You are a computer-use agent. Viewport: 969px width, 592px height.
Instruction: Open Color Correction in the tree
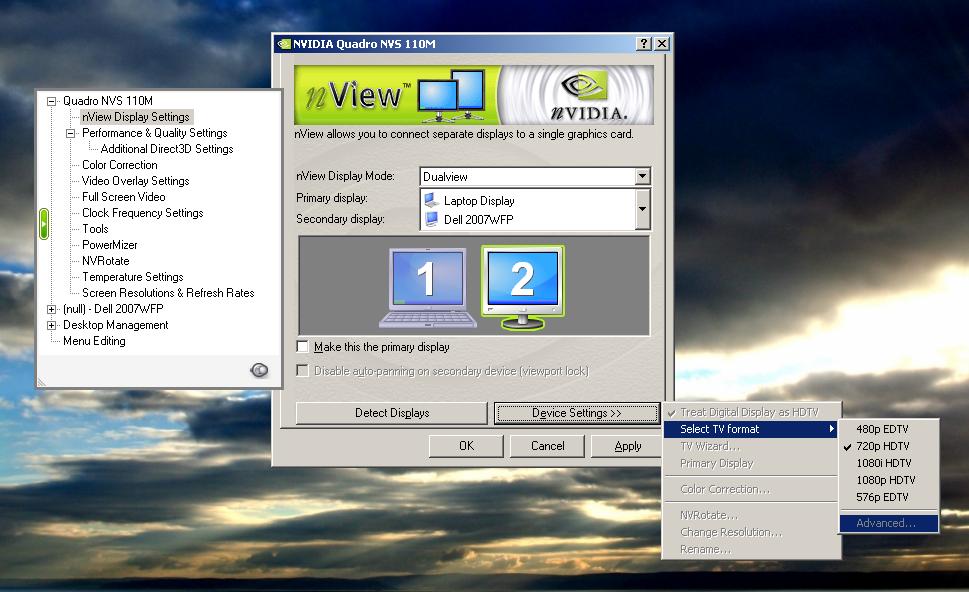(x=120, y=165)
